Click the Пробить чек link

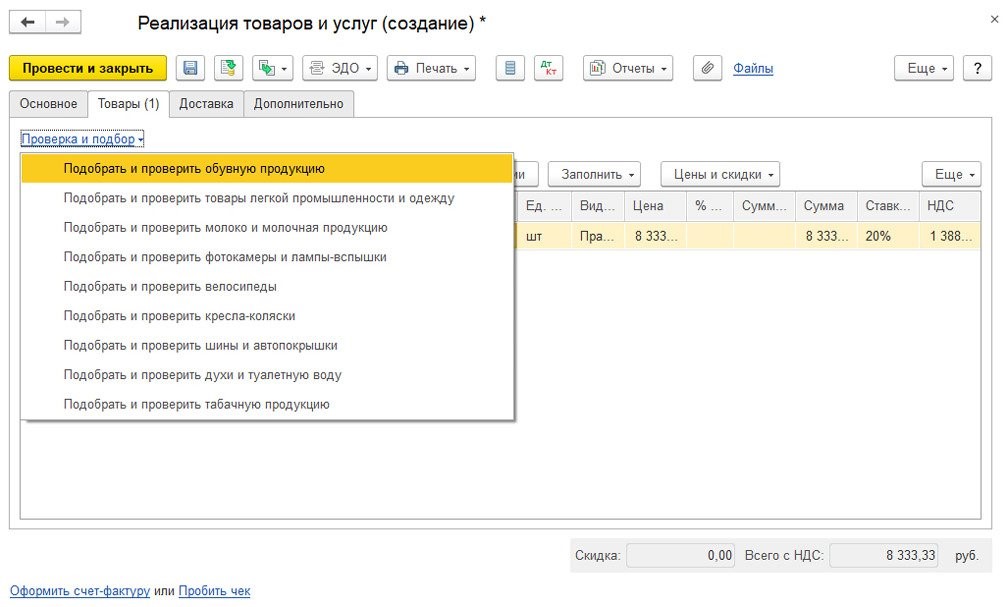[214, 591]
